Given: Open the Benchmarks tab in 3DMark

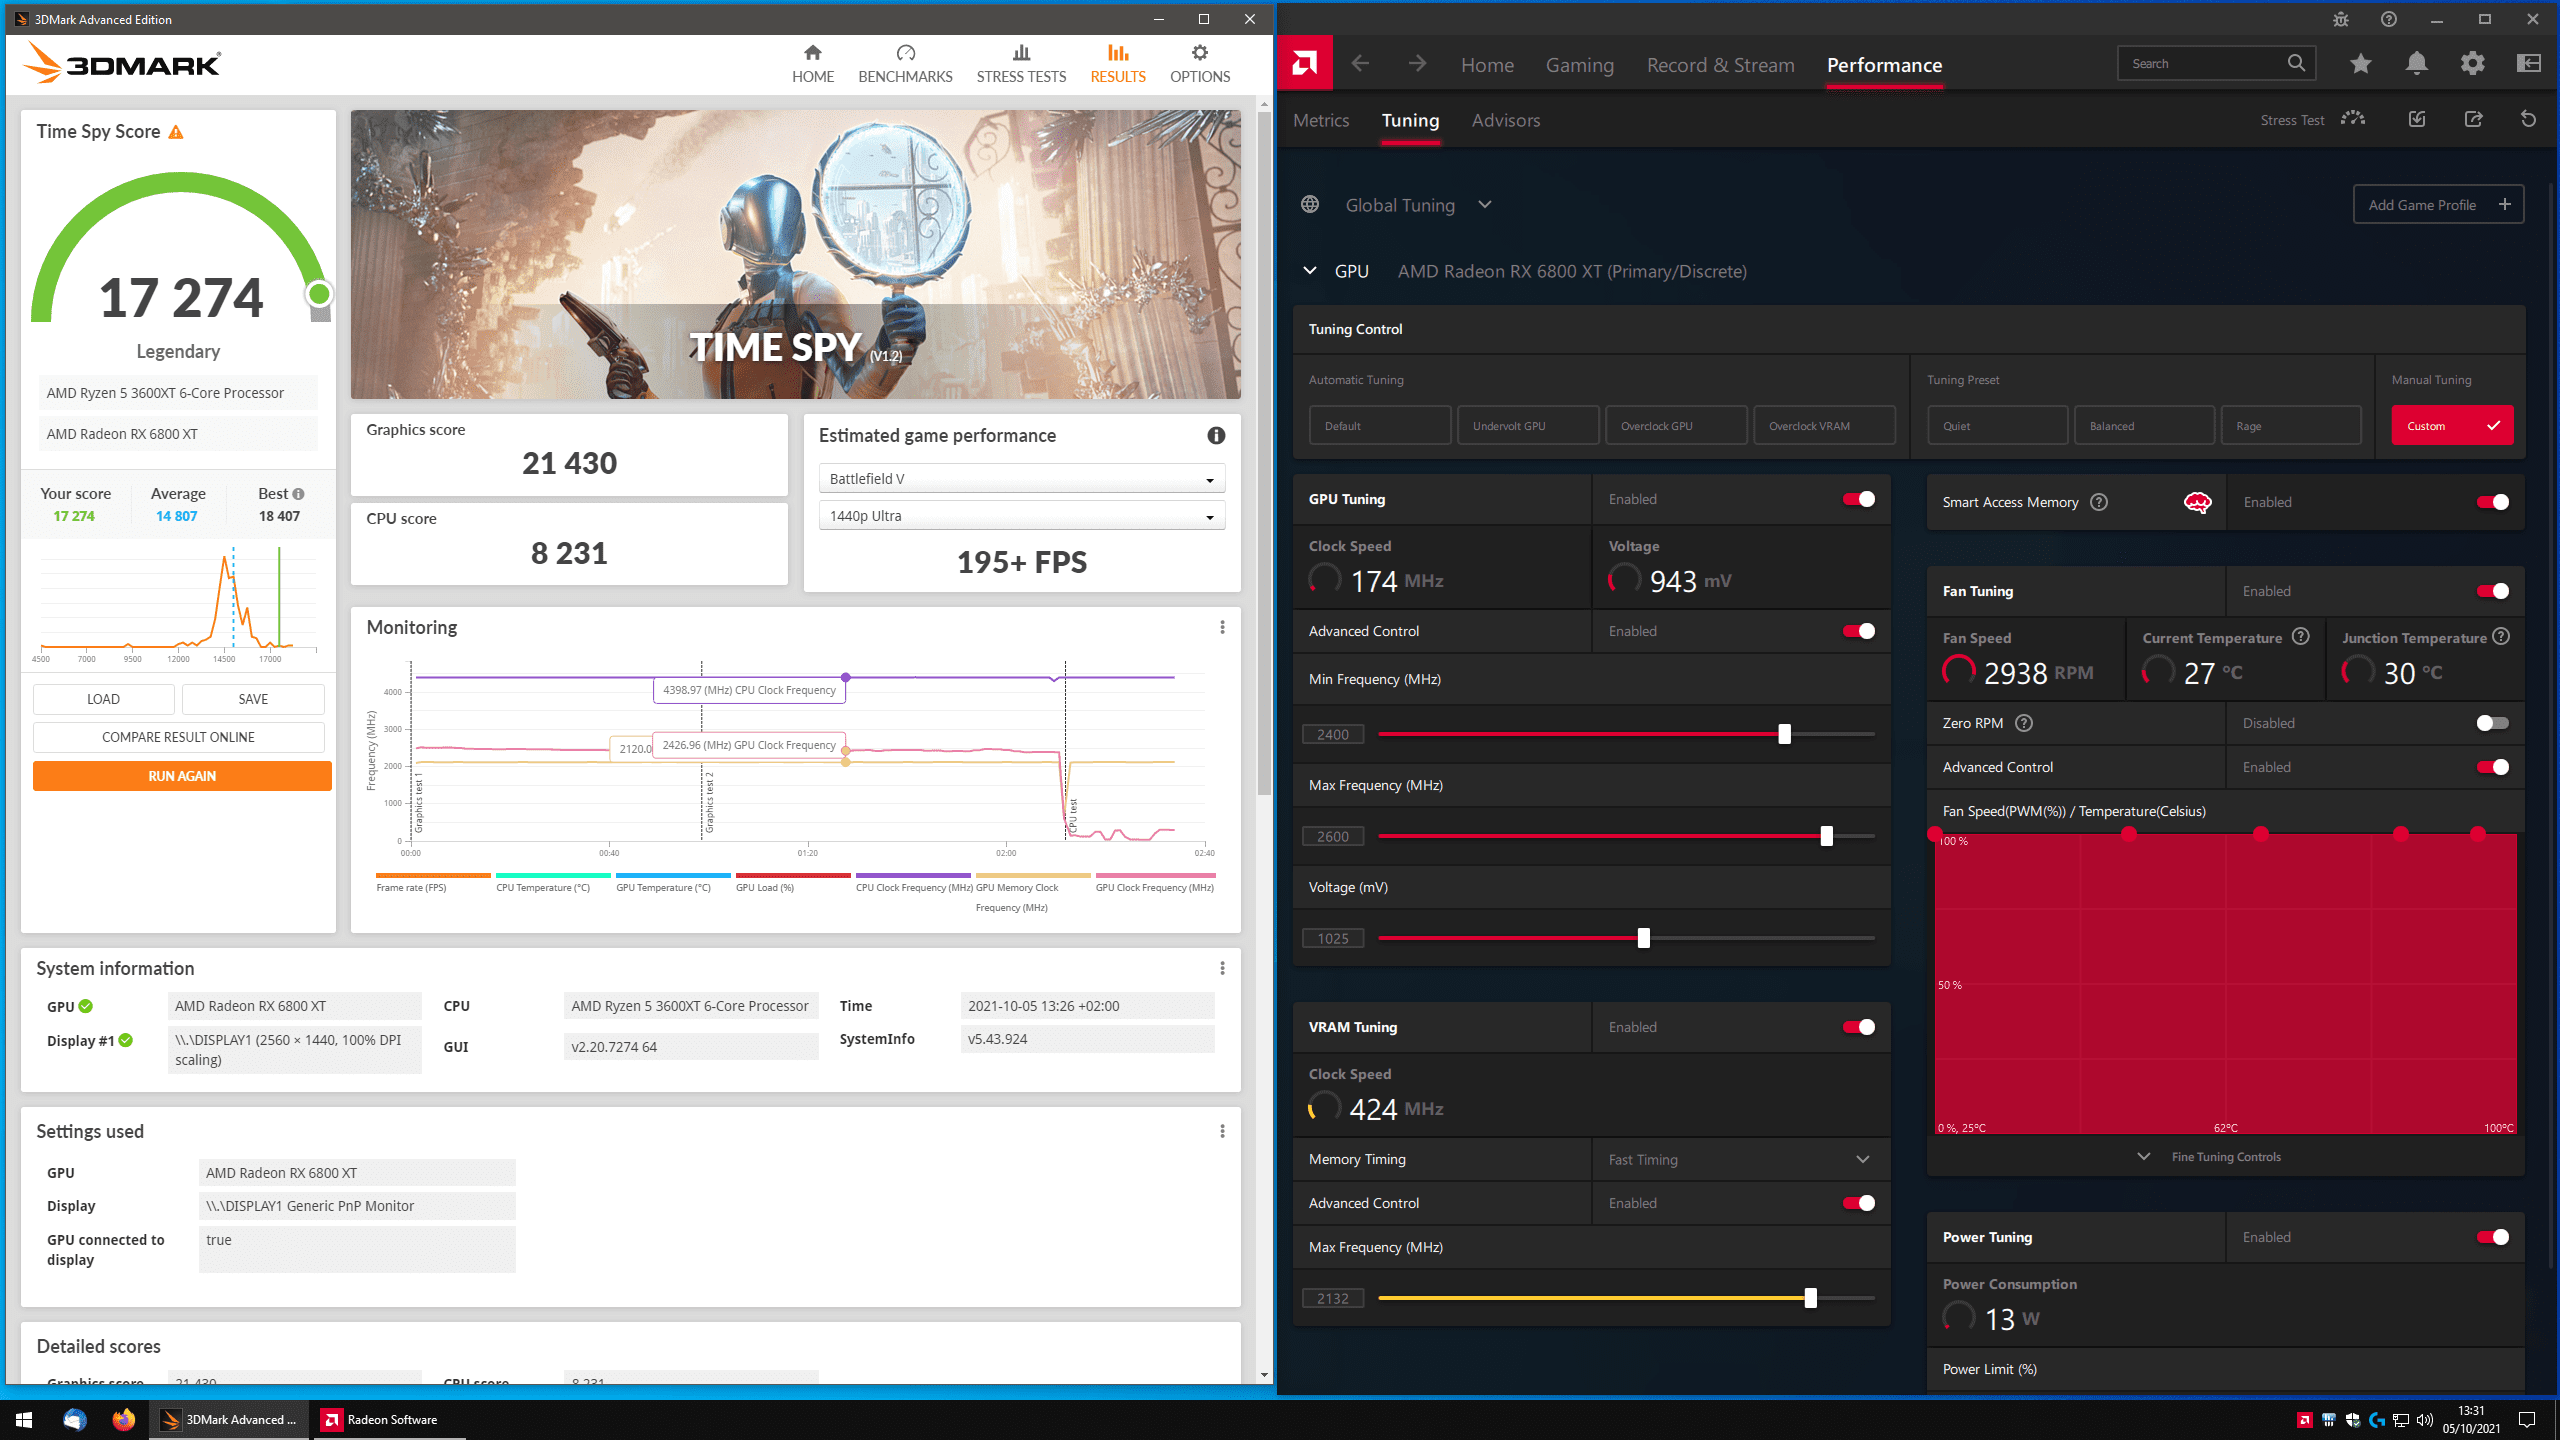Looking at the screenshot, I should pyautogui.click(x=905, y=64).
